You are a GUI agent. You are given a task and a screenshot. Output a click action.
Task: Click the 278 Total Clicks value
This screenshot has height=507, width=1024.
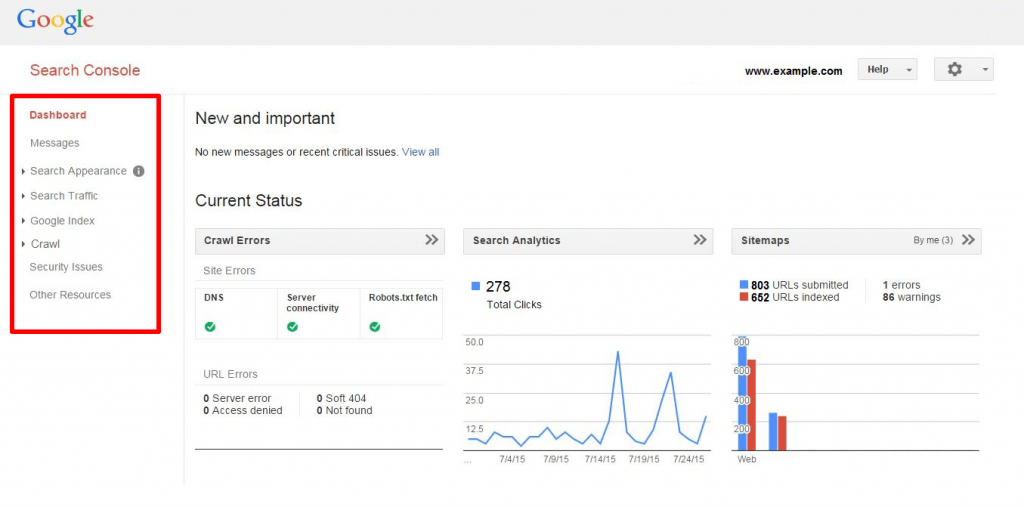coord(498,286)
